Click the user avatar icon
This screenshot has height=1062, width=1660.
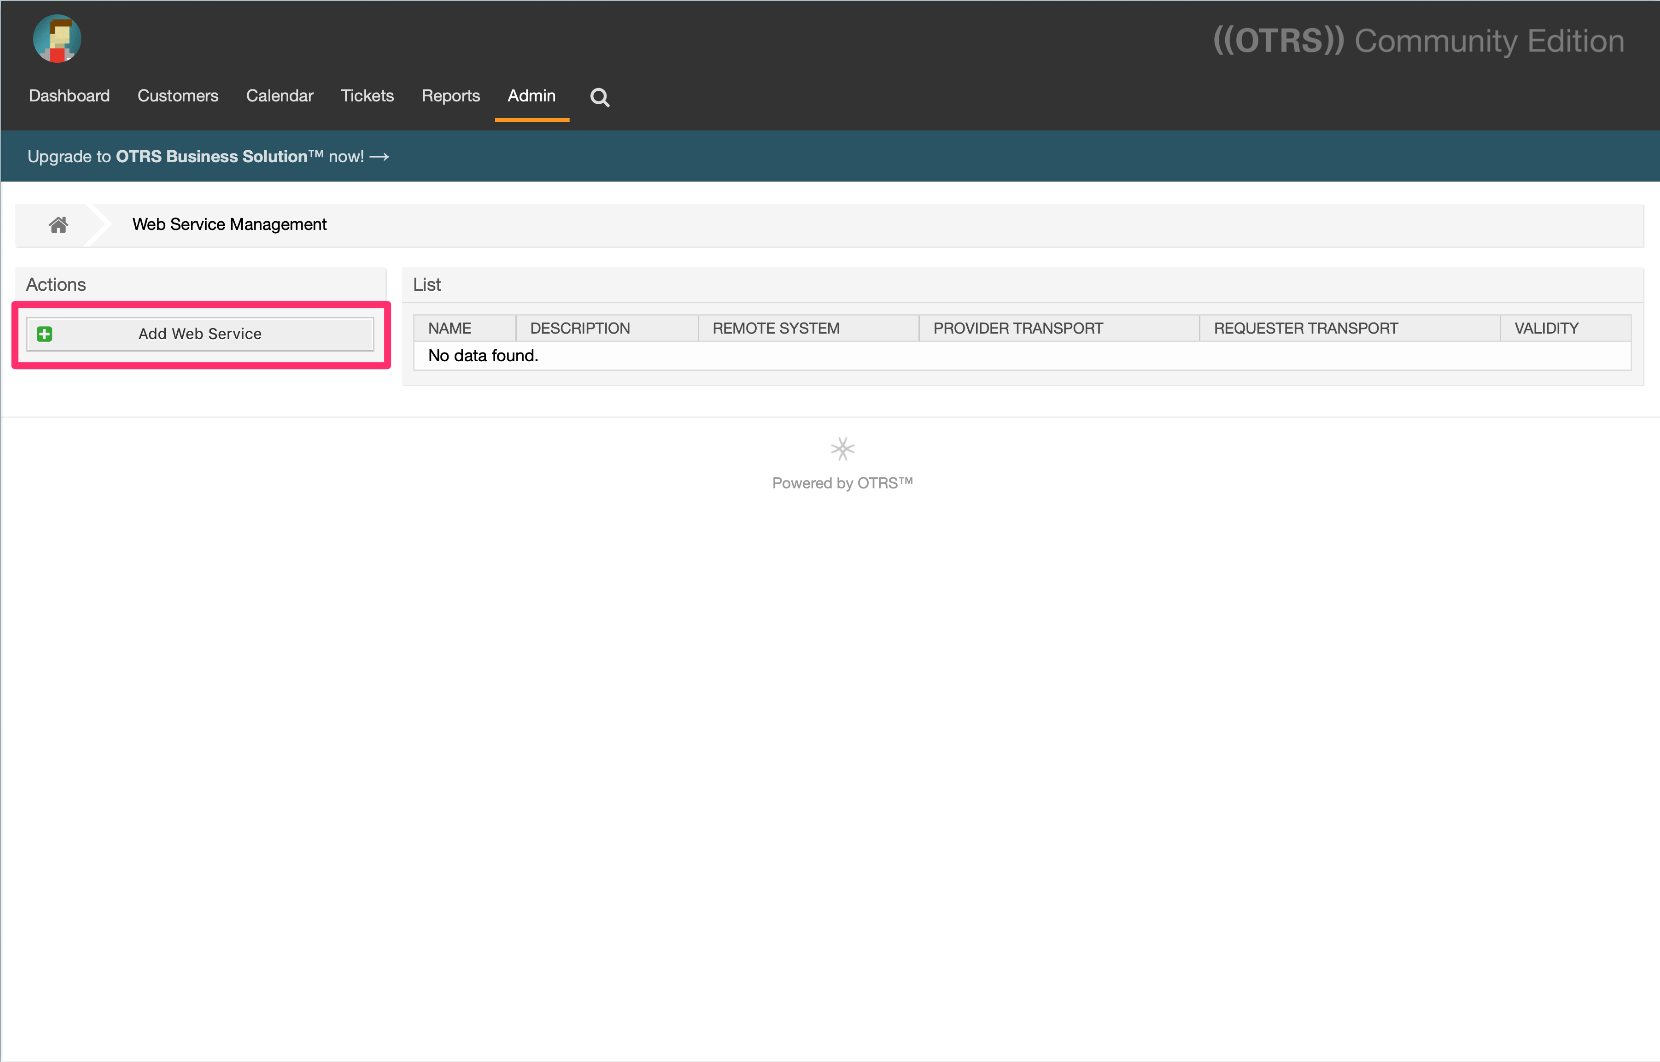[x=57, y=40]
